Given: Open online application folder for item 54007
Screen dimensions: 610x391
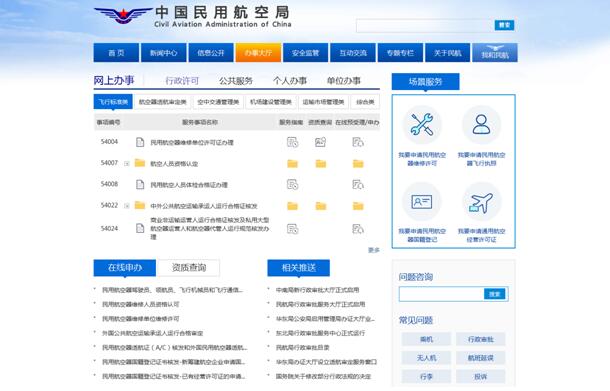Looking at the screenshot, I should pyautogui.click(x=358, y=164).
